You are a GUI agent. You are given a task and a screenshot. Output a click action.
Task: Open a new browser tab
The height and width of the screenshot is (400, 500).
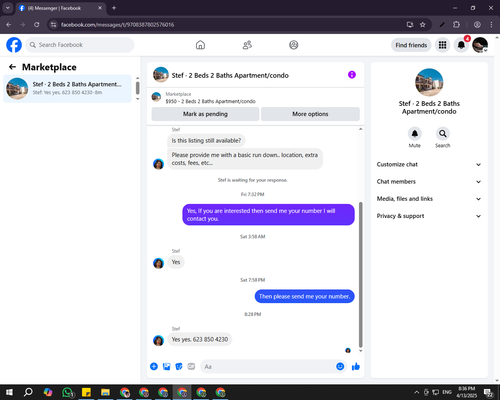114,8
